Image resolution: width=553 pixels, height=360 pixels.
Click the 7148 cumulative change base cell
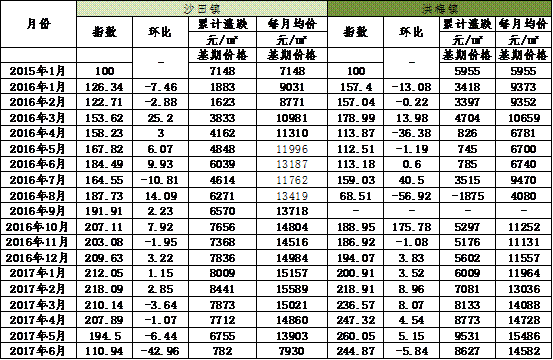coord(223,71)
